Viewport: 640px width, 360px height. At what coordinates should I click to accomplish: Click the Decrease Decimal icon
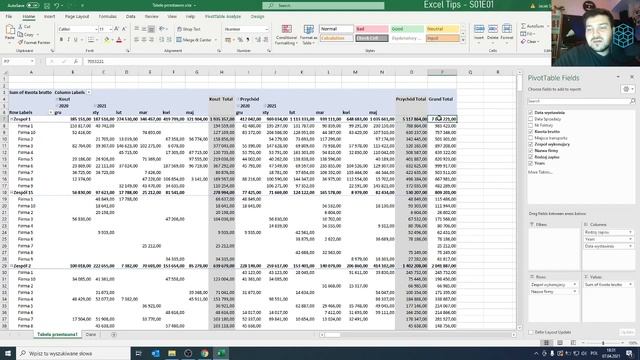[x=266, y=40]
